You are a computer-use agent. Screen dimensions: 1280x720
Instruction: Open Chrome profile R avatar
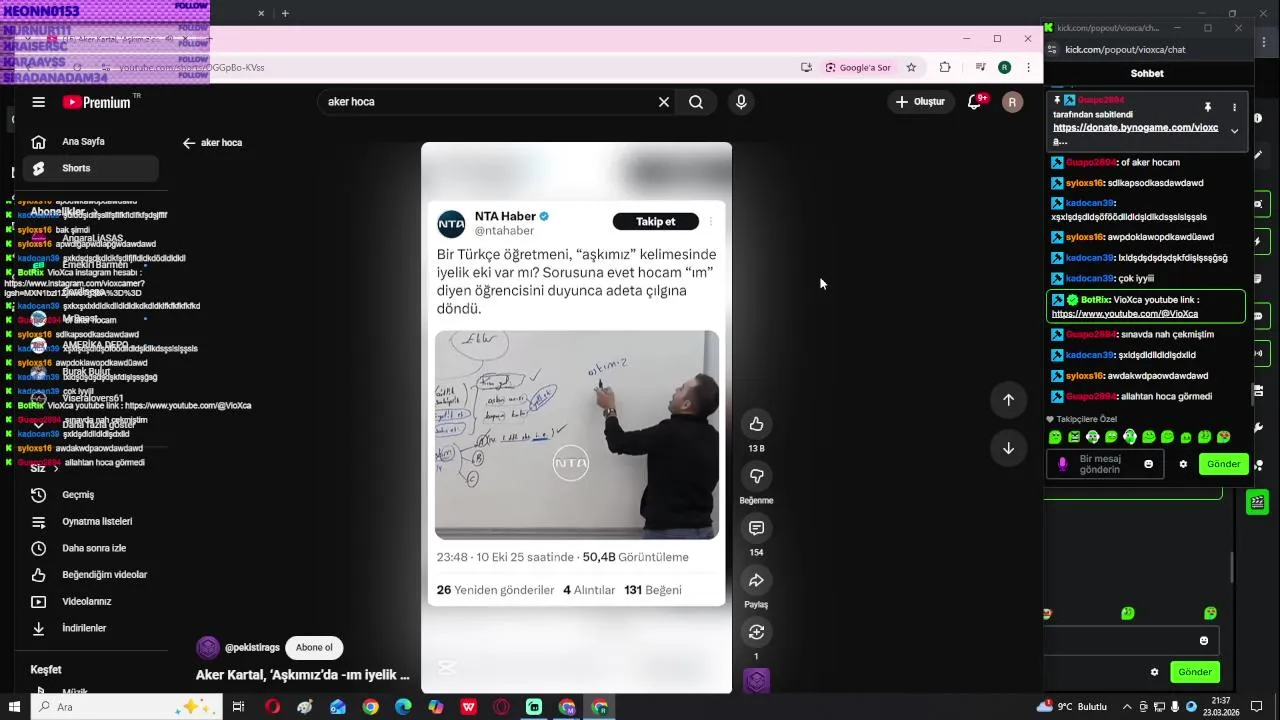[1004, 68]
